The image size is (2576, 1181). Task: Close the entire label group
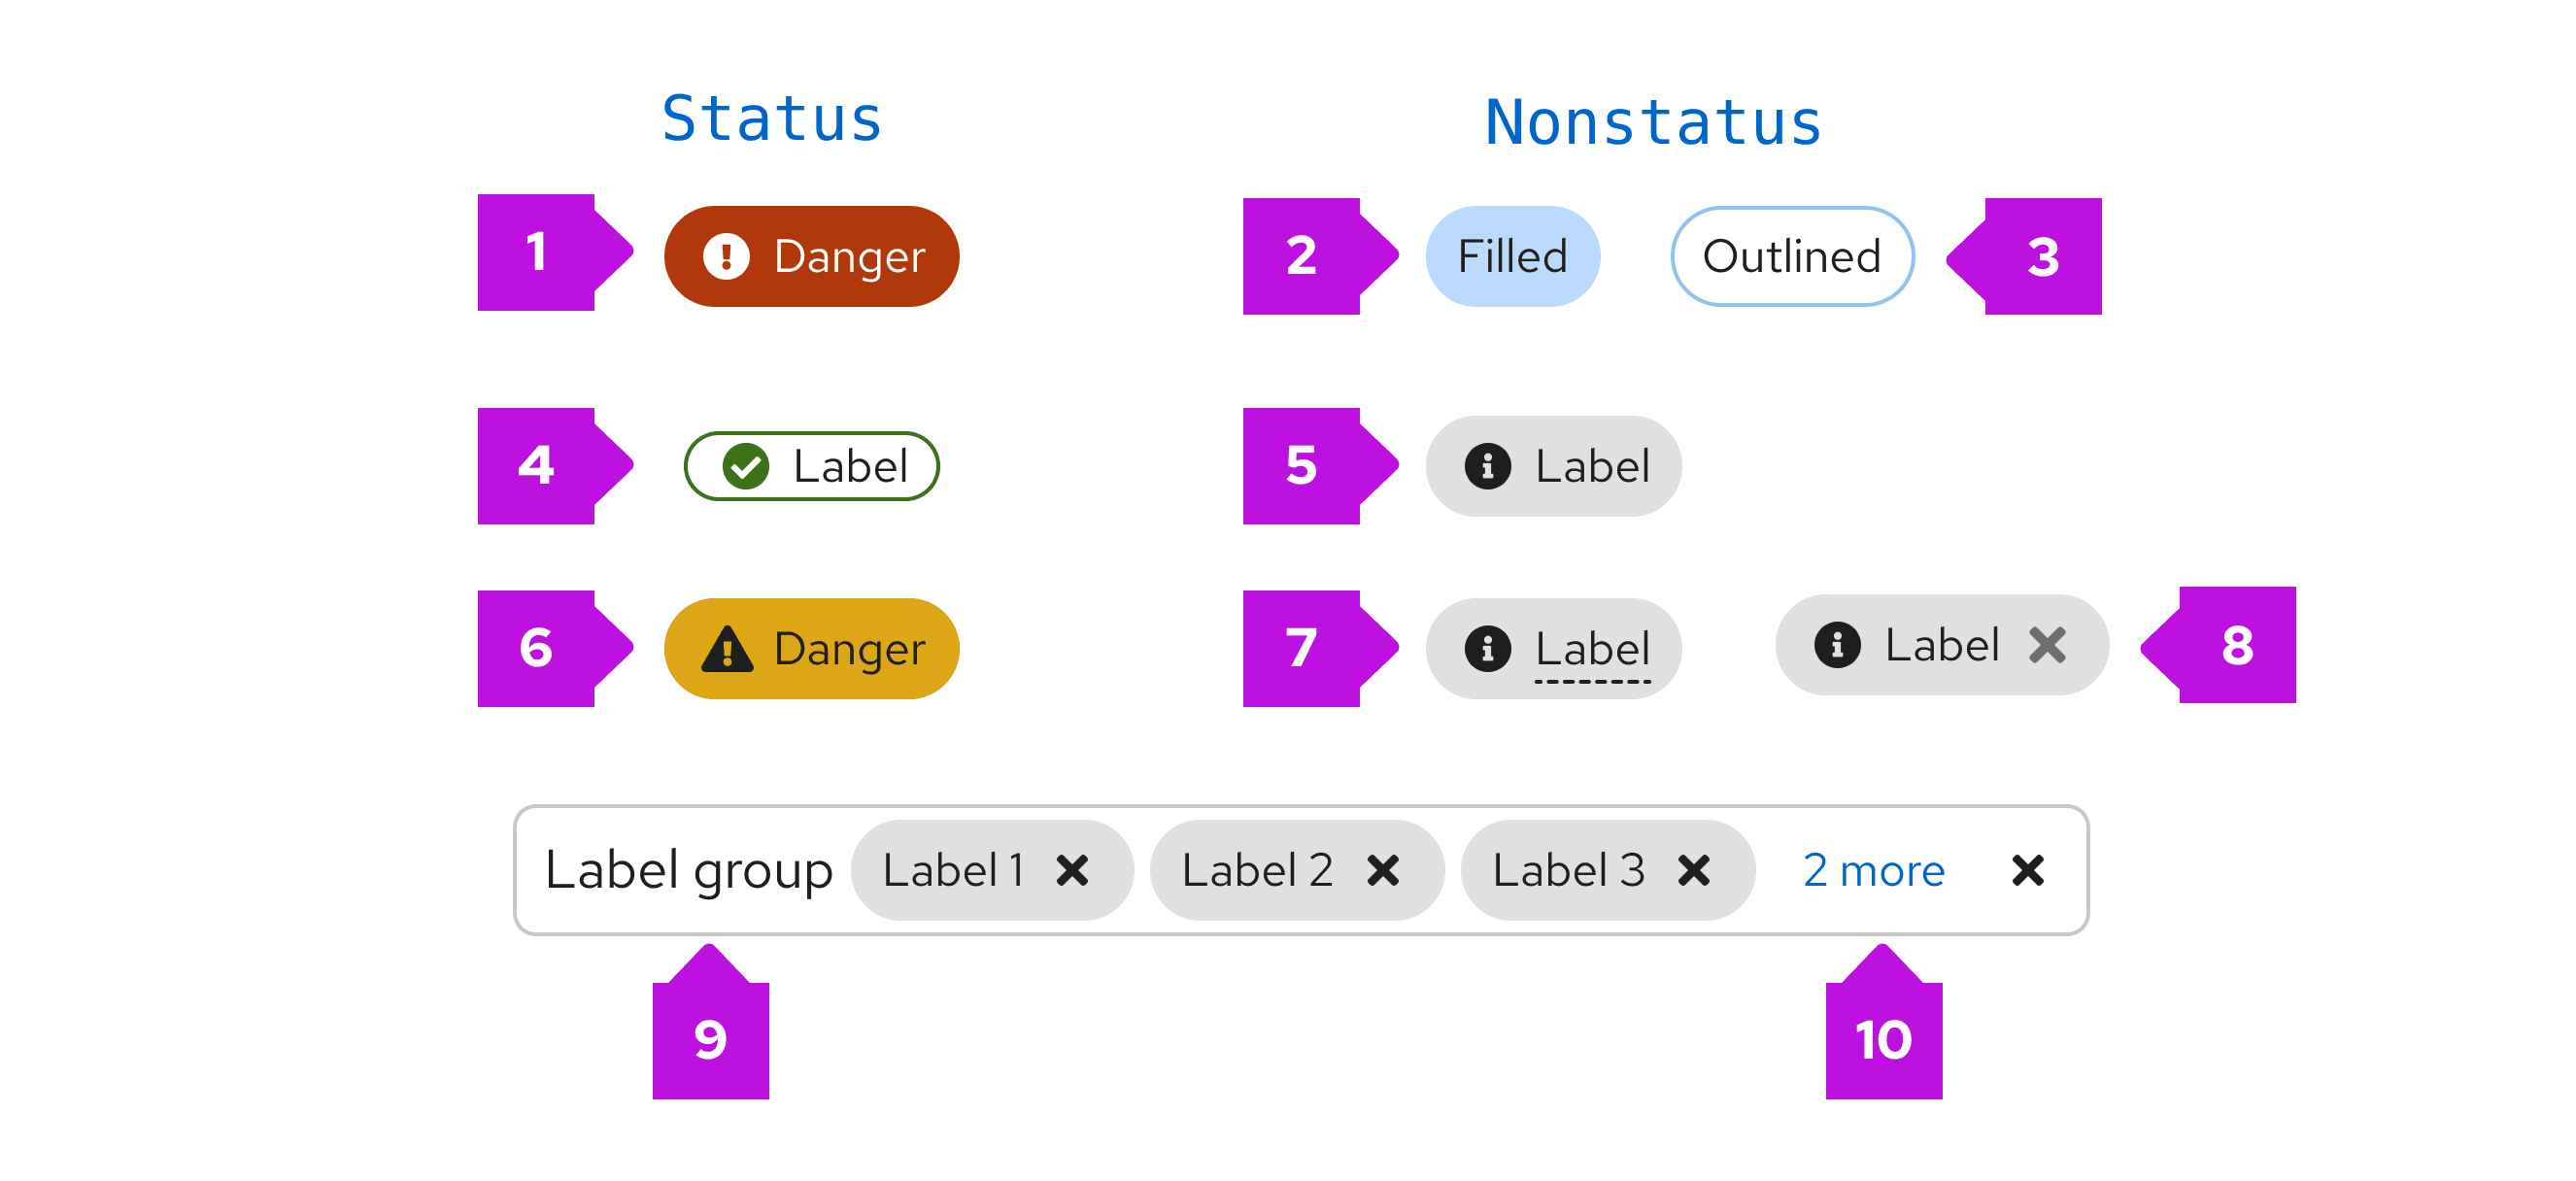coord(2027,870)
